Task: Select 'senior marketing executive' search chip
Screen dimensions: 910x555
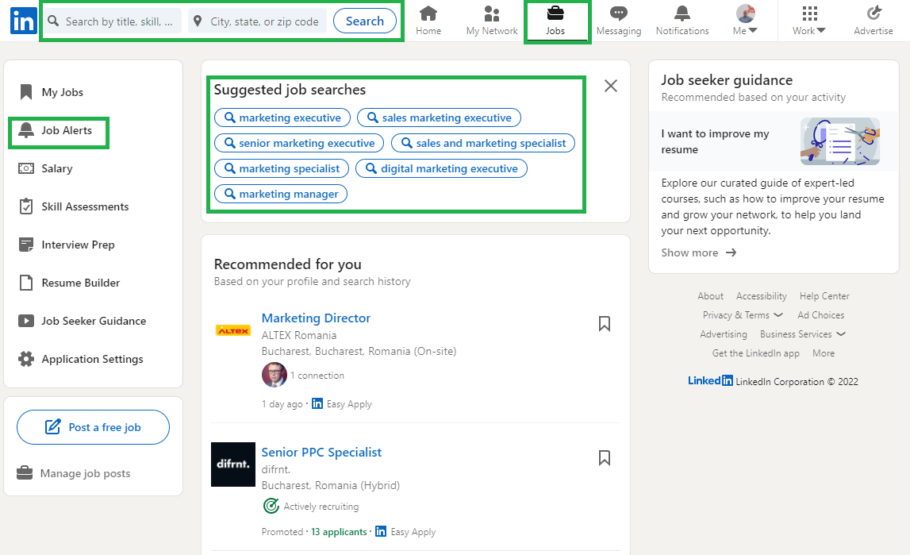Action: coord(299,143)
